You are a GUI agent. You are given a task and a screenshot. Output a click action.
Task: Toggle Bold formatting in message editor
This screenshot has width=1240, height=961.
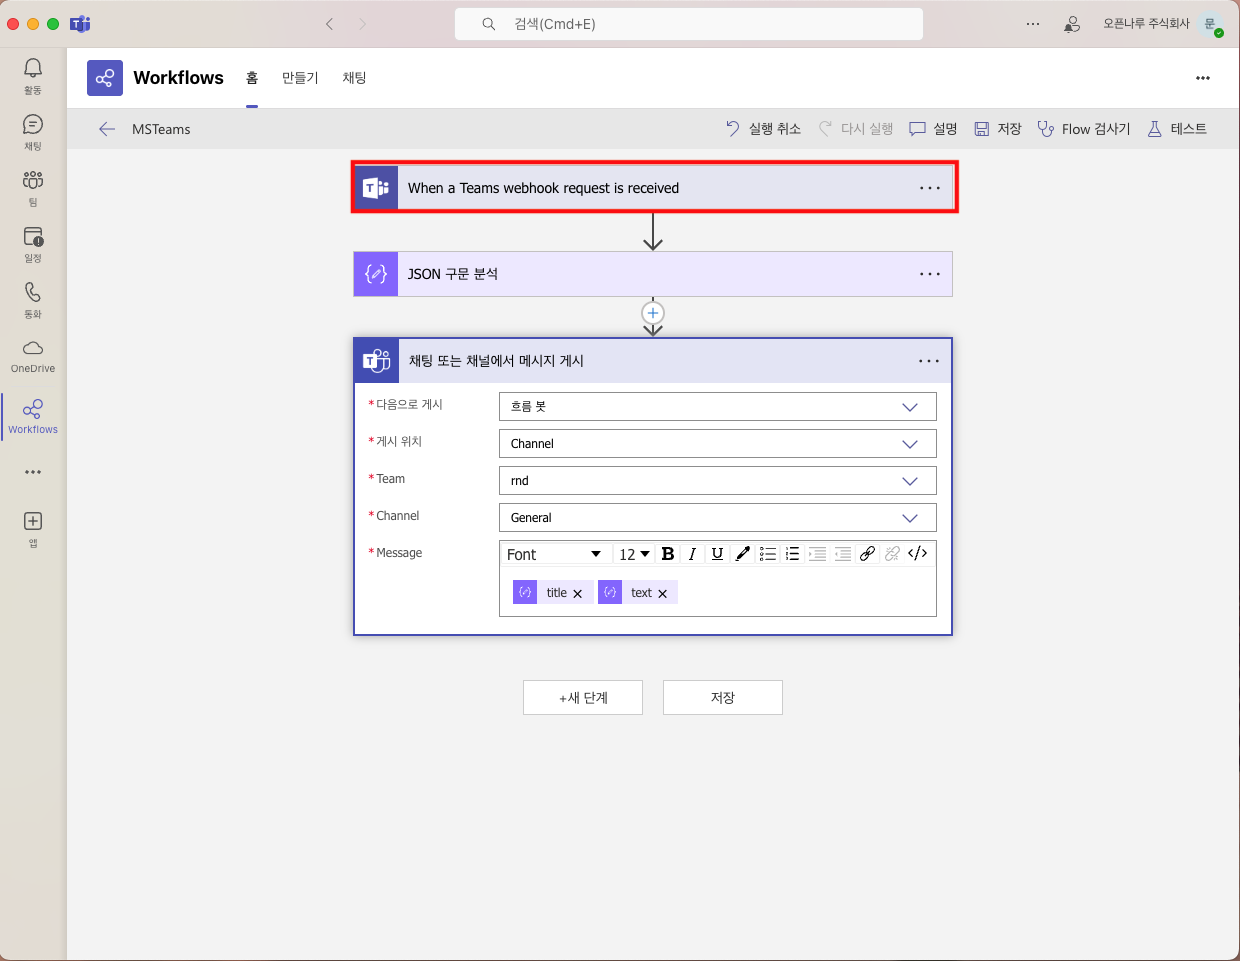[x=668, y=554]
